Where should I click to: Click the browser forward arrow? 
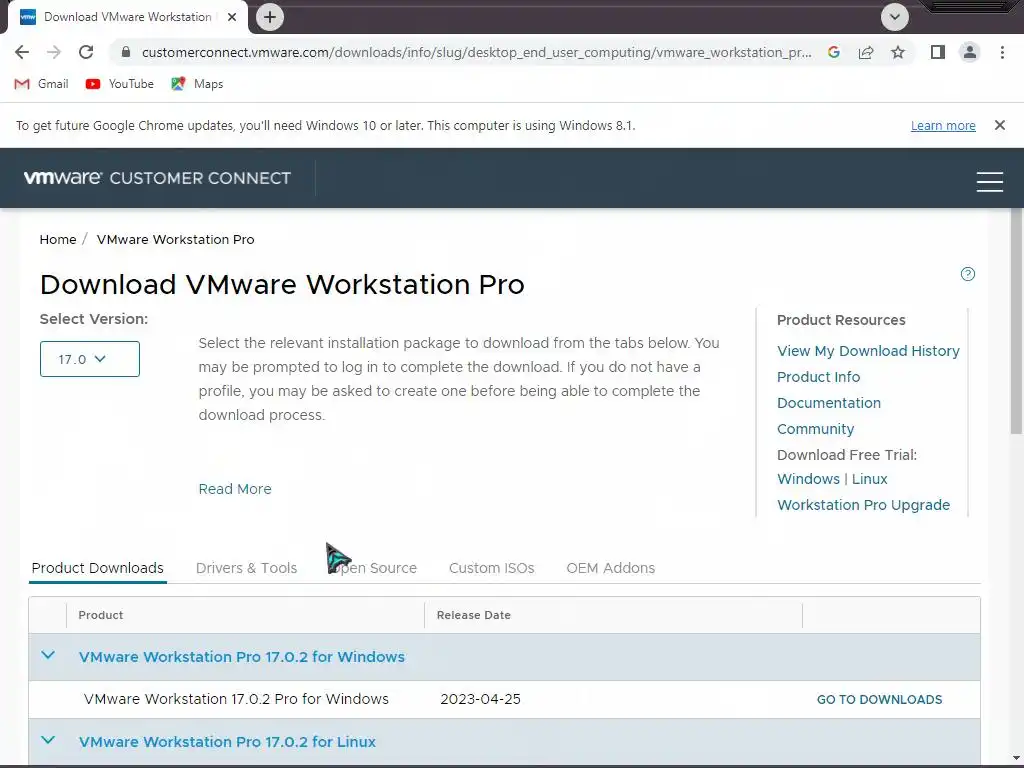tap(54, 52)
